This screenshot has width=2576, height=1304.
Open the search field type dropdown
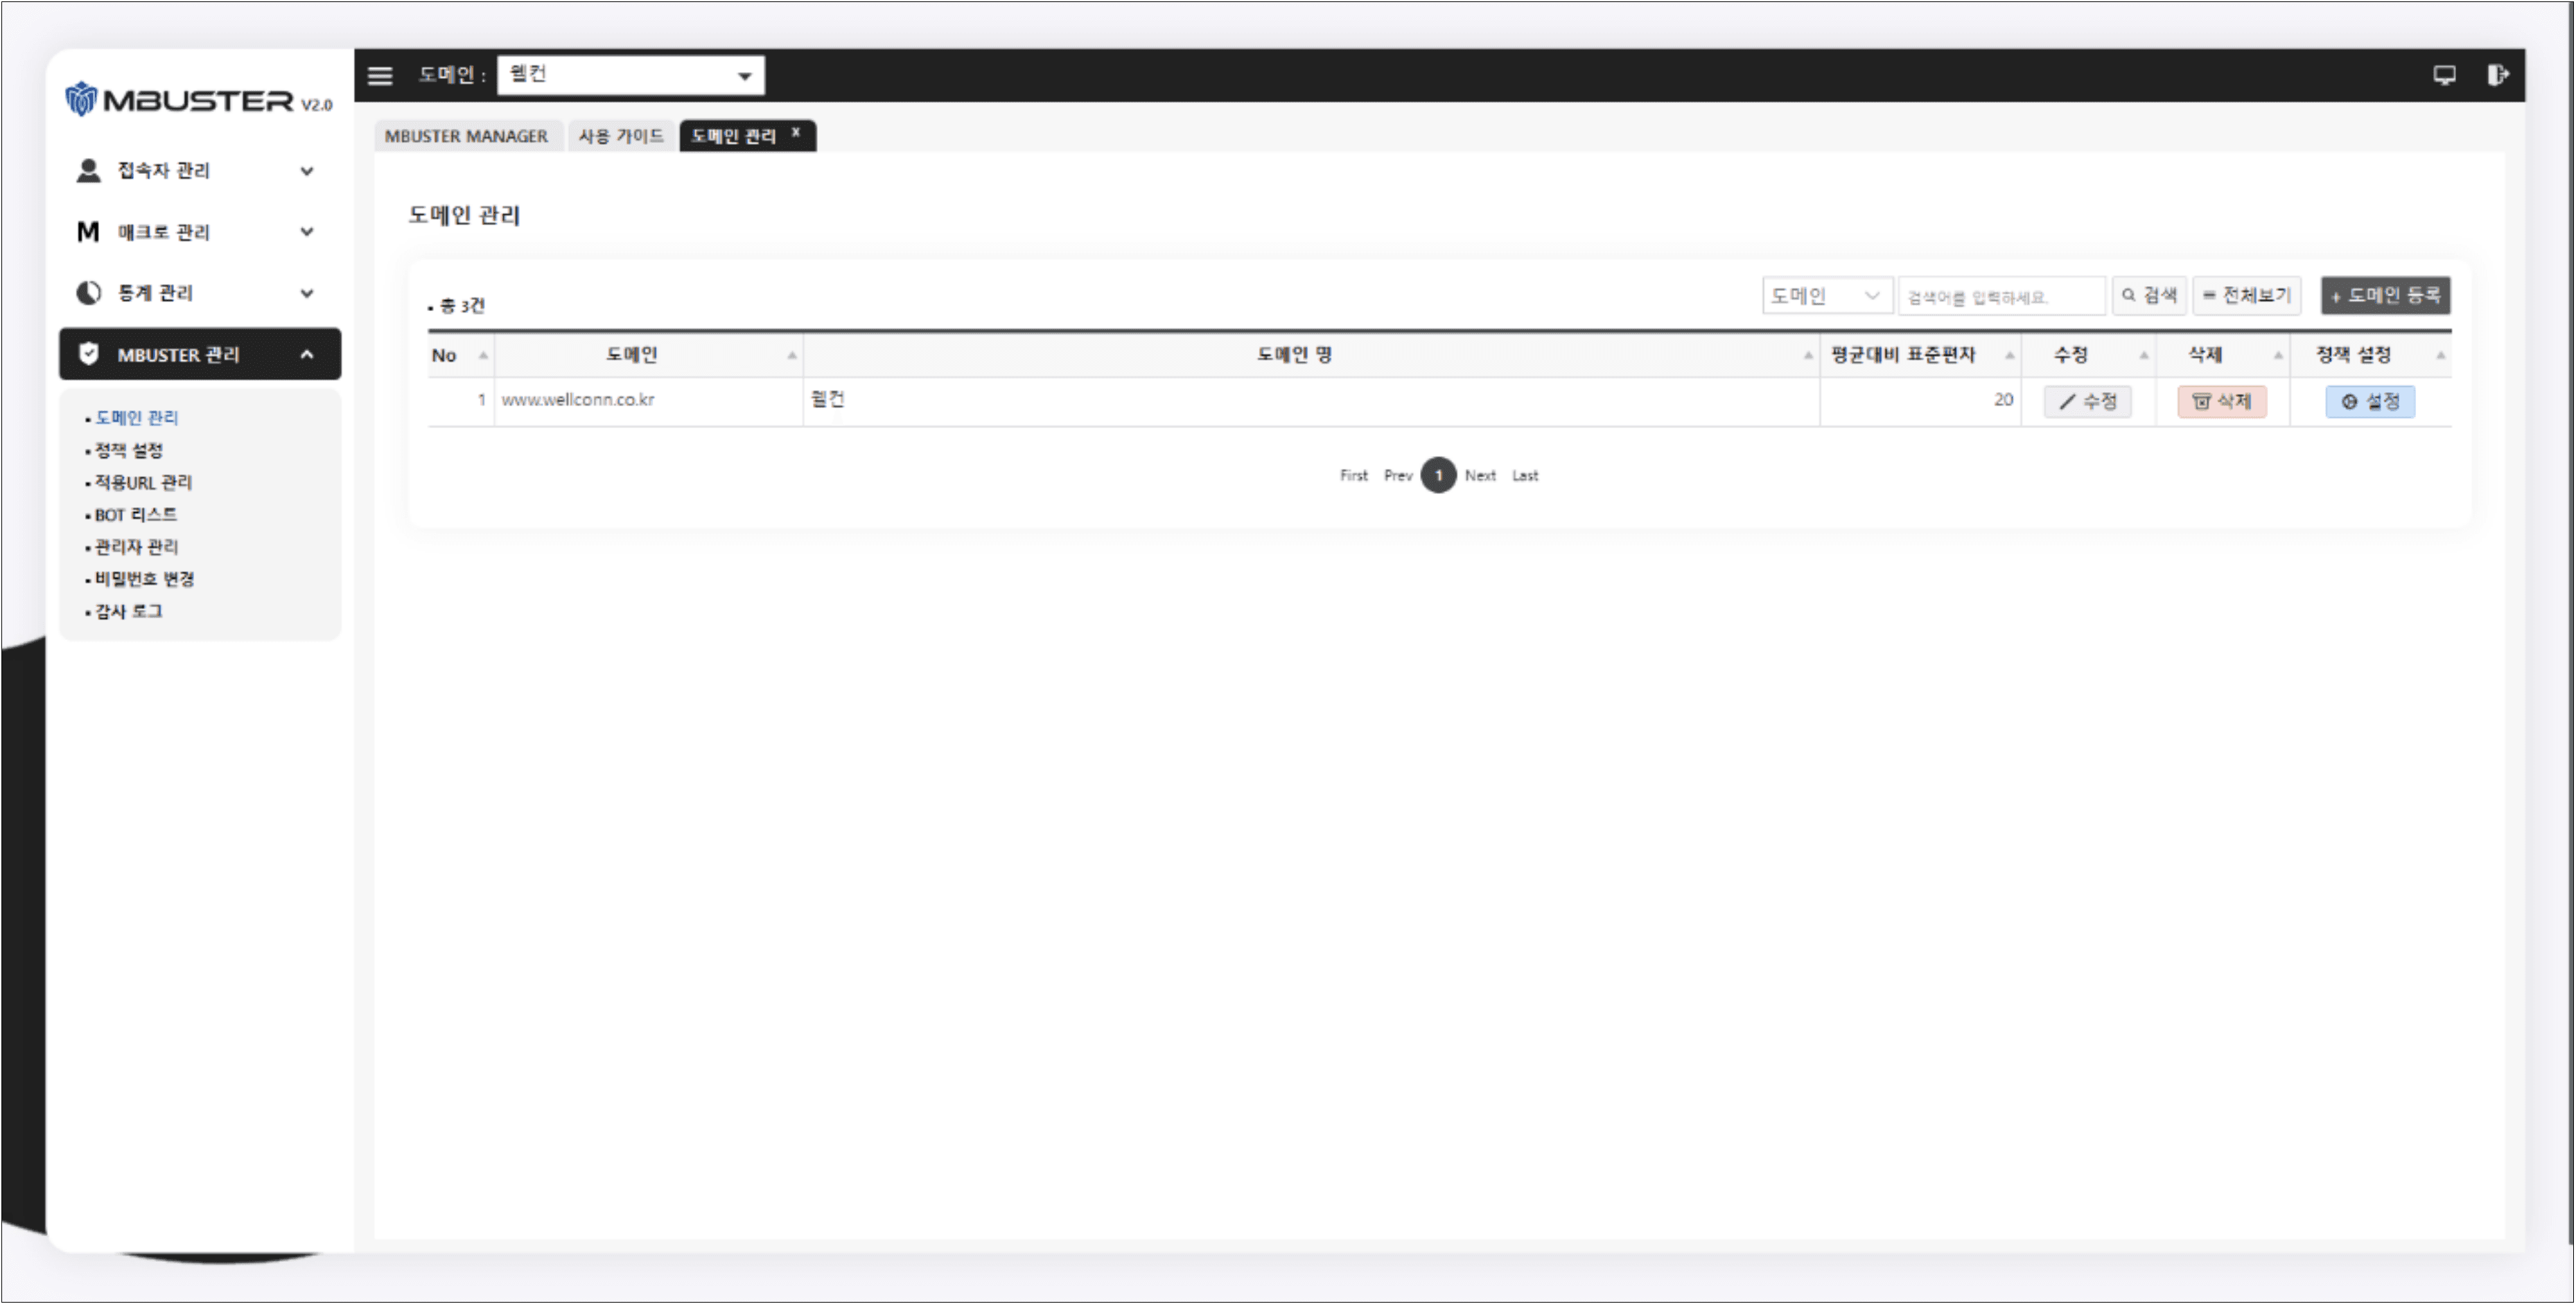(1827, 296)
